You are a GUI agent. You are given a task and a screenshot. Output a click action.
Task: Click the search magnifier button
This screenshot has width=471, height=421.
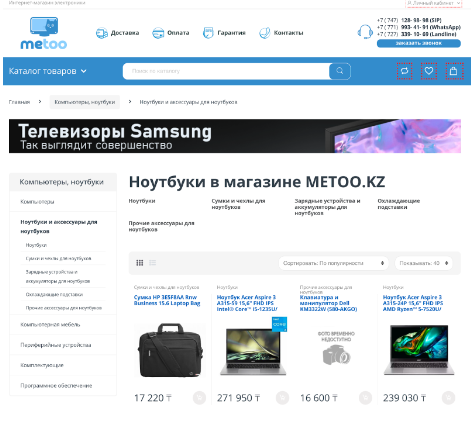click(340, 71)
